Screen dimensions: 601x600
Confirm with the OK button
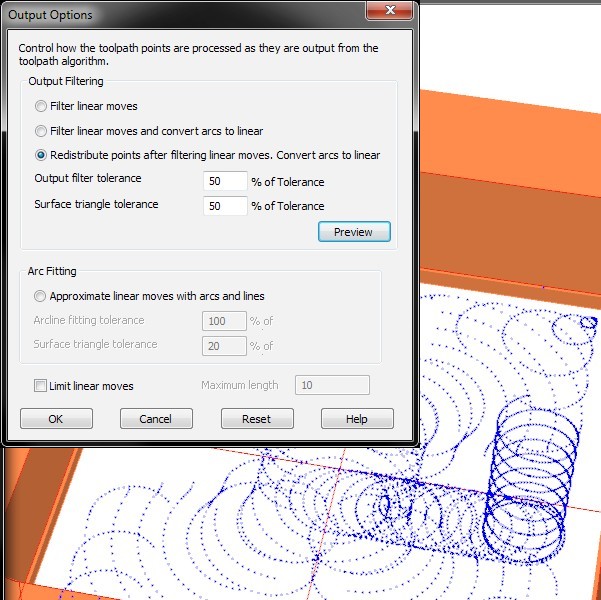pyautogui.click(x=56, y=419)
